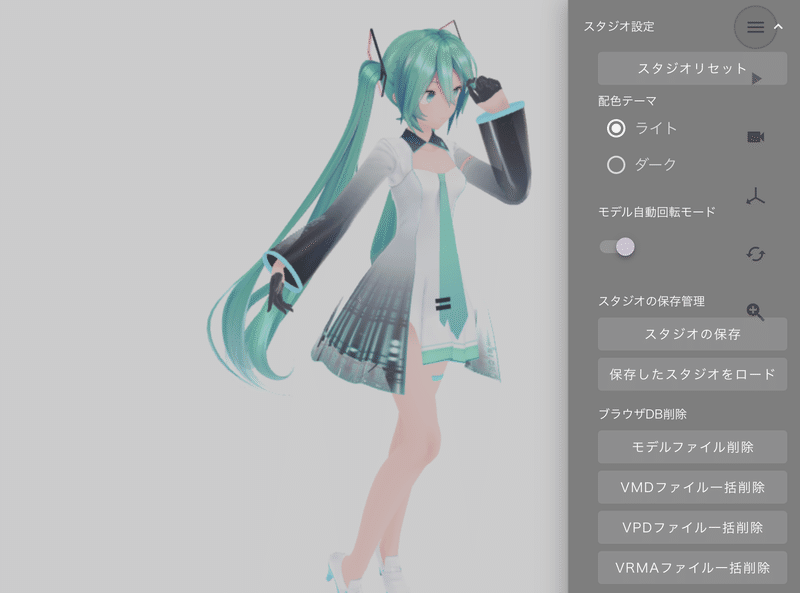Image resolution: width=800 pixels, height=593 pixels.
Task: Click VRMAファイル一括削除
Action: pyautogui.click(x=691, y=567)
